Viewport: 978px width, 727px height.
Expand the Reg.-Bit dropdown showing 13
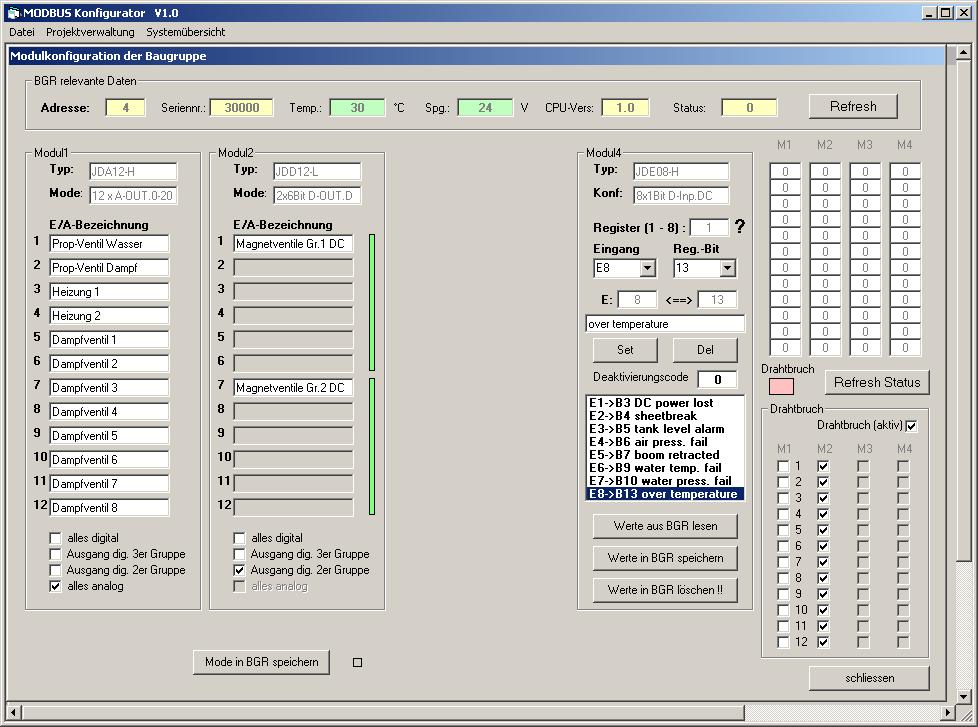[726, 268]
